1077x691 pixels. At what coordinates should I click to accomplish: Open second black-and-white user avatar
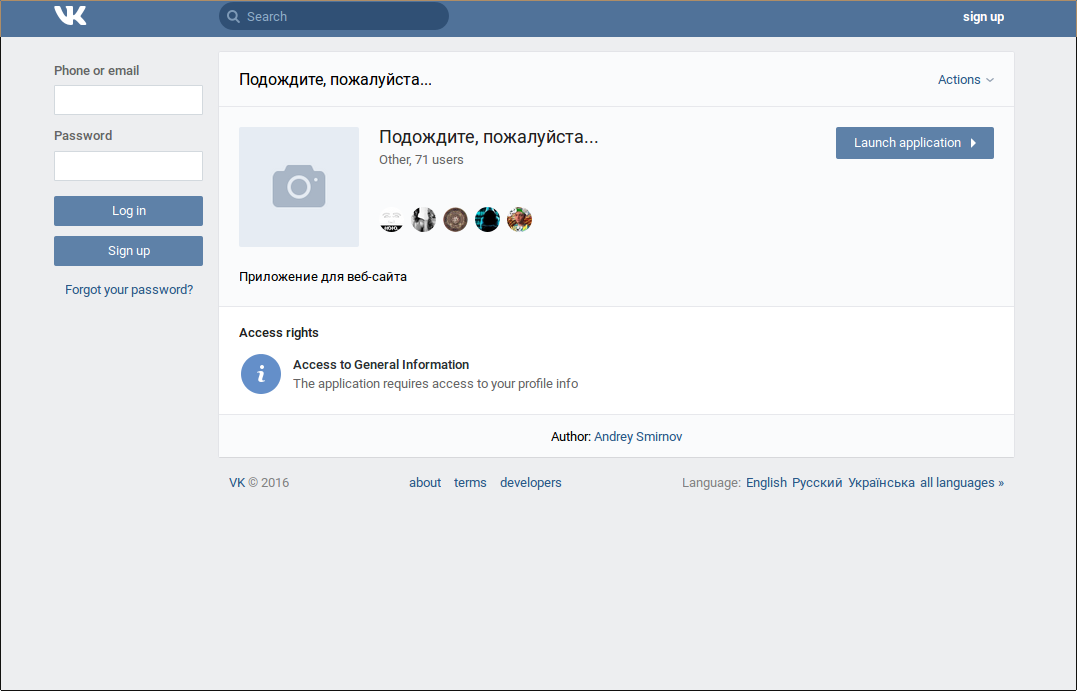click(423, 220)
